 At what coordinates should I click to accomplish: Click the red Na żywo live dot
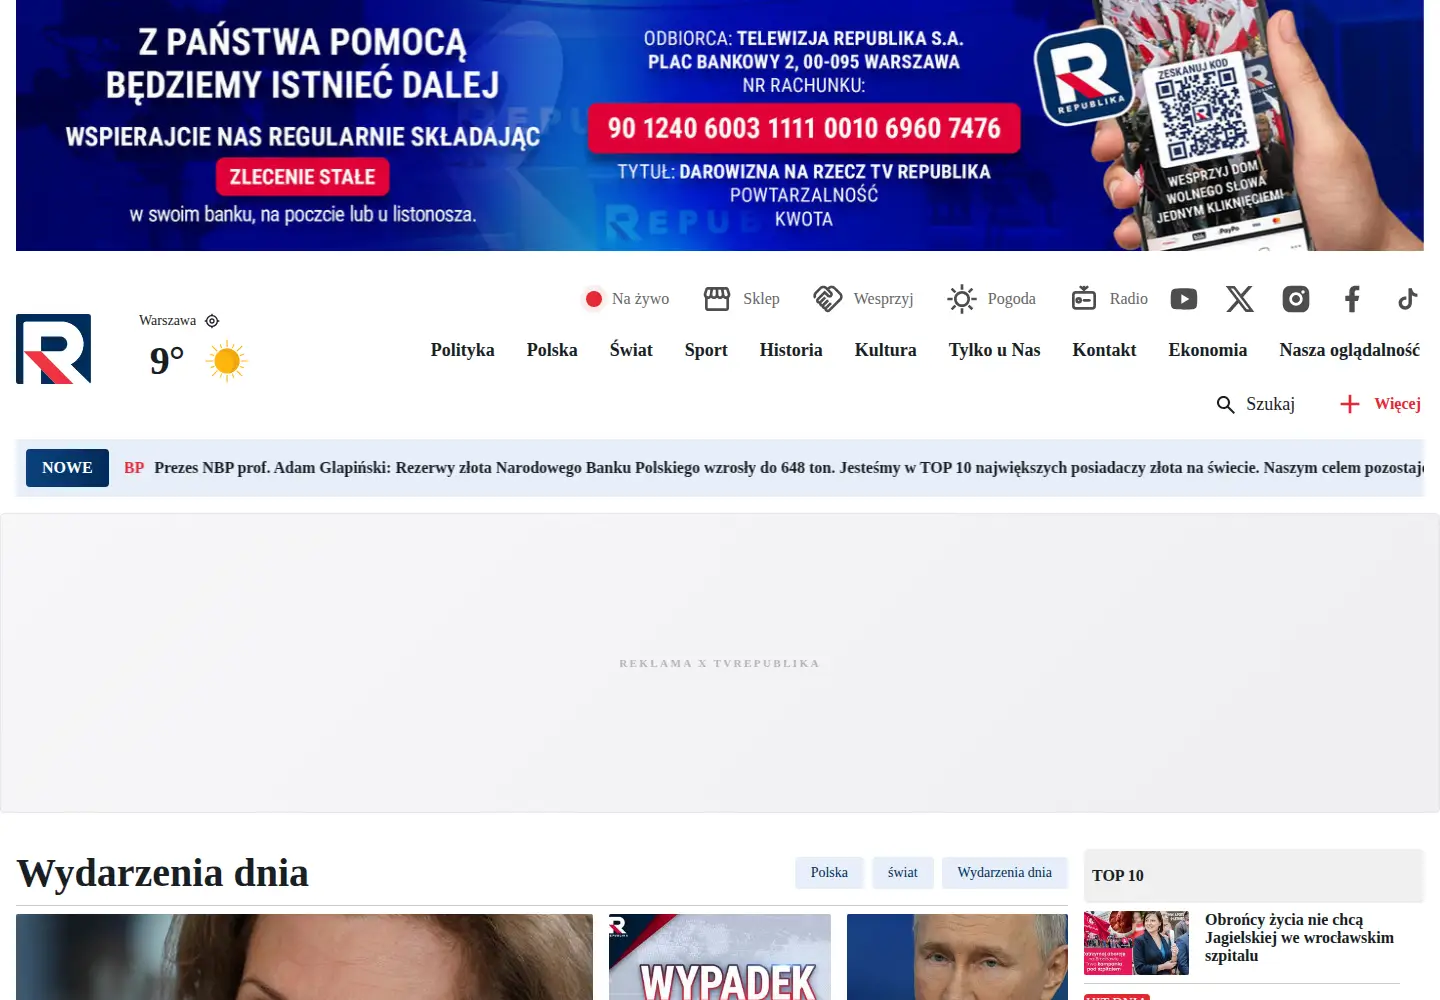coord(594,299)
